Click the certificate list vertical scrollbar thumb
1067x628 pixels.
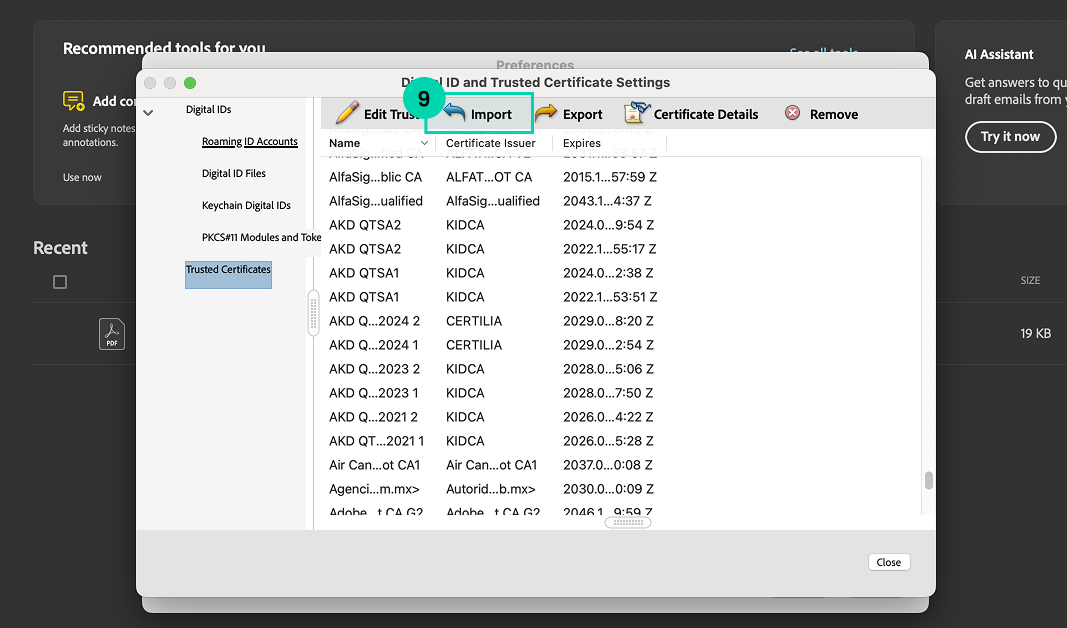point(928,481)
